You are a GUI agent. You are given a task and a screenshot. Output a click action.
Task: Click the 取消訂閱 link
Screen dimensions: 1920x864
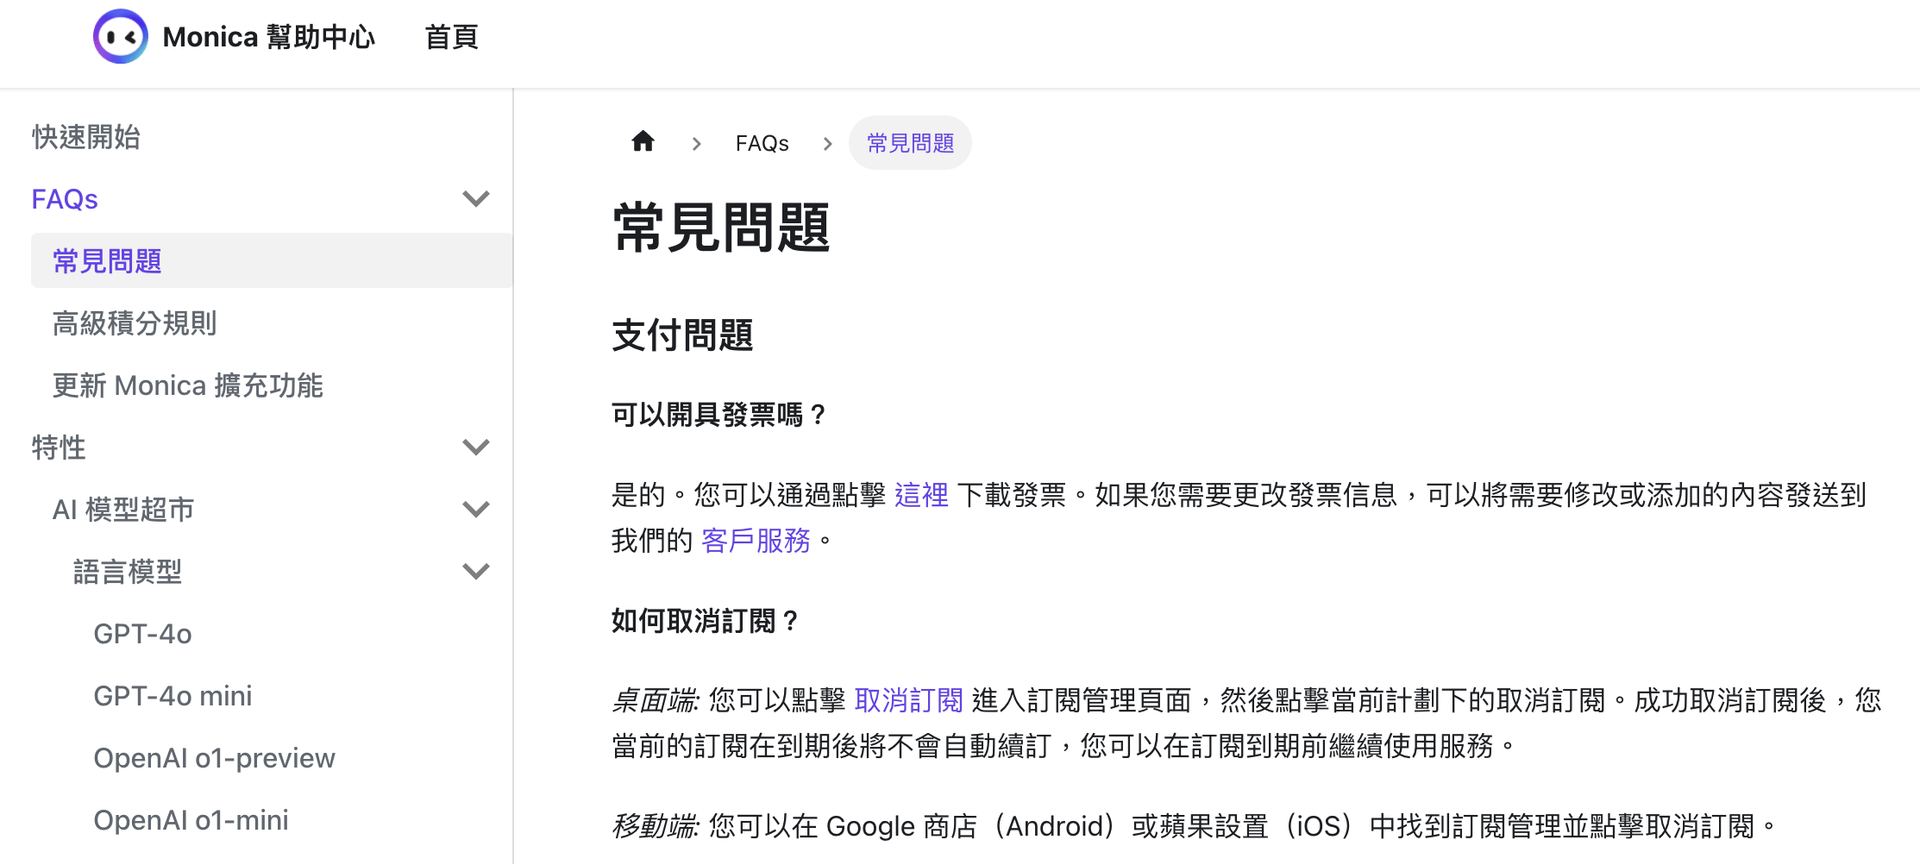[908, 700]
